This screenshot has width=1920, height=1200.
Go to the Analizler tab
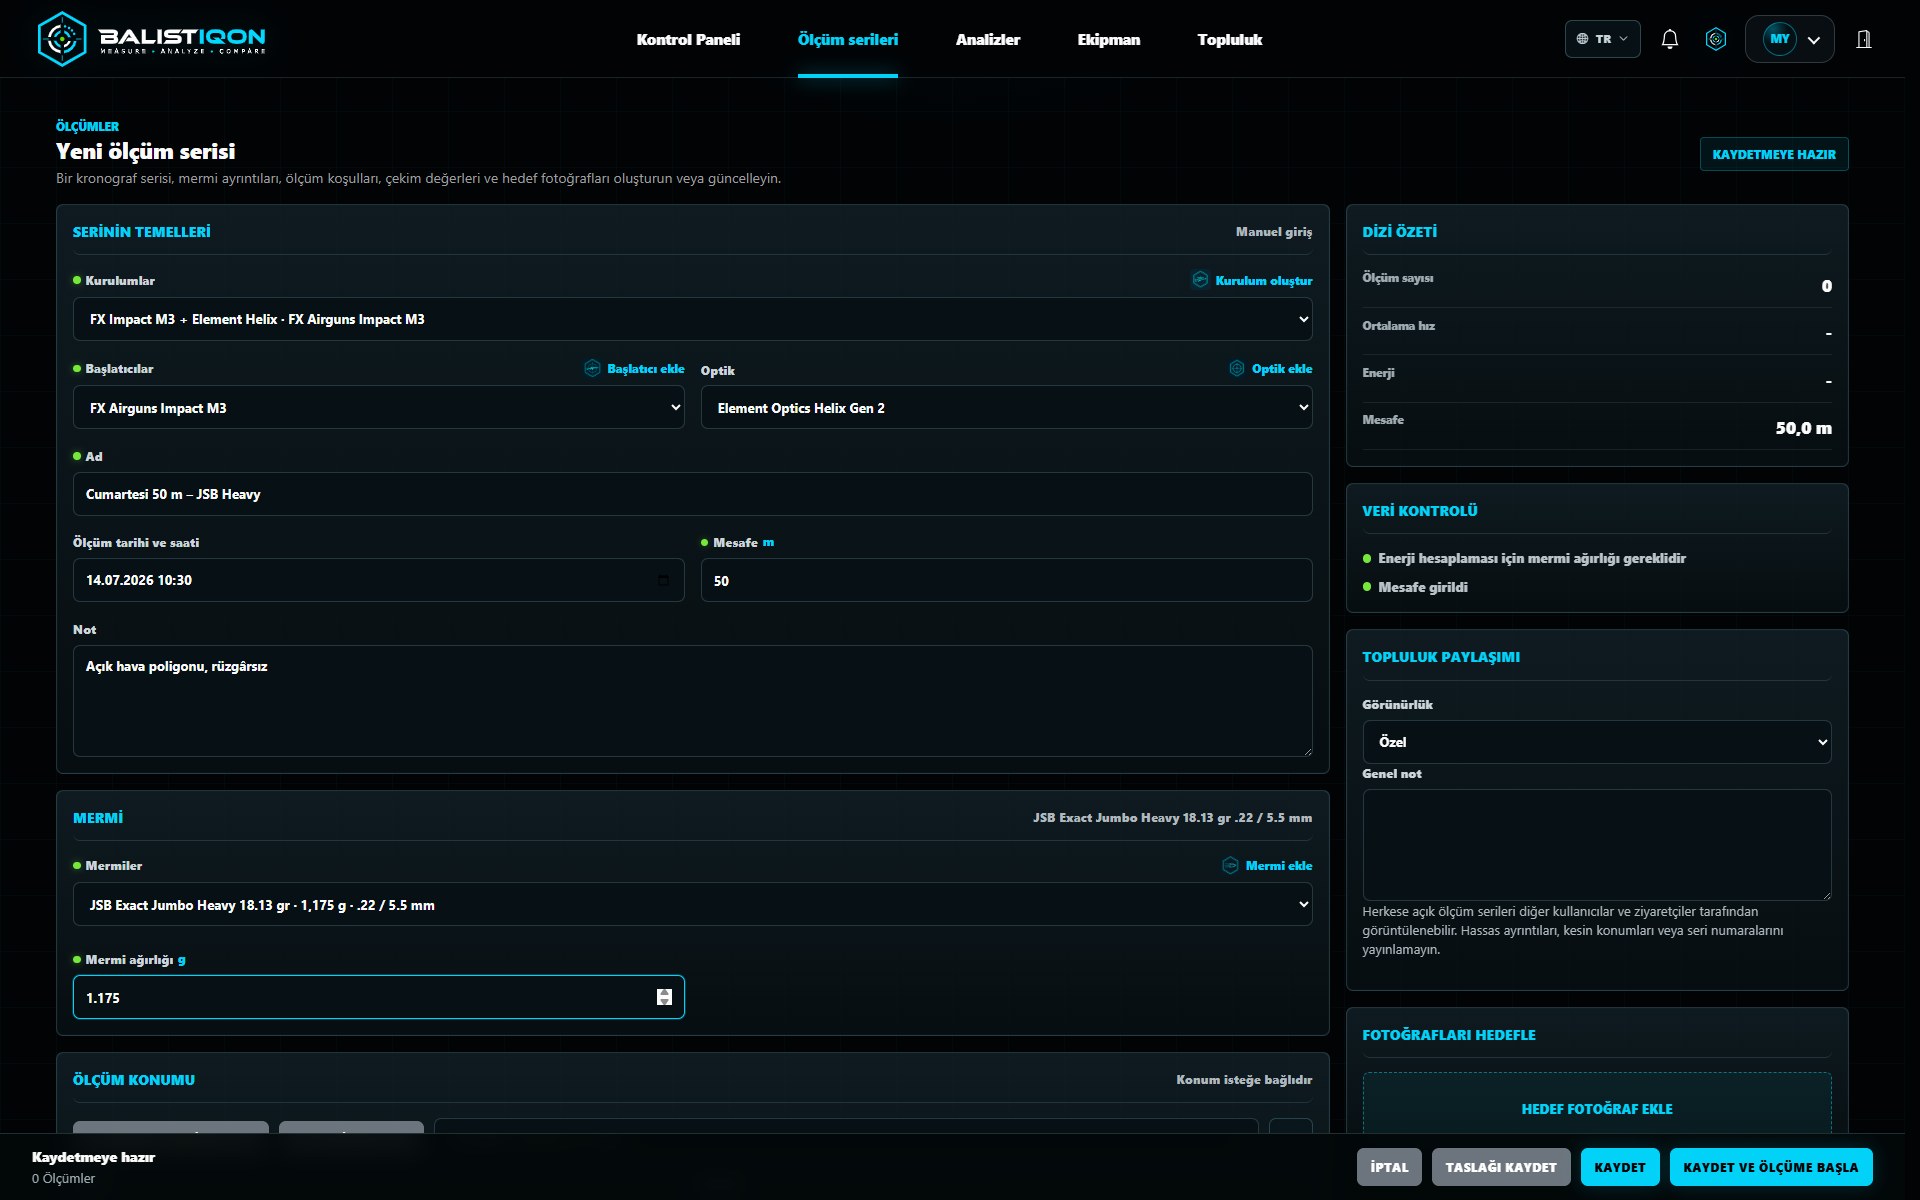click(x=987, y=40)
